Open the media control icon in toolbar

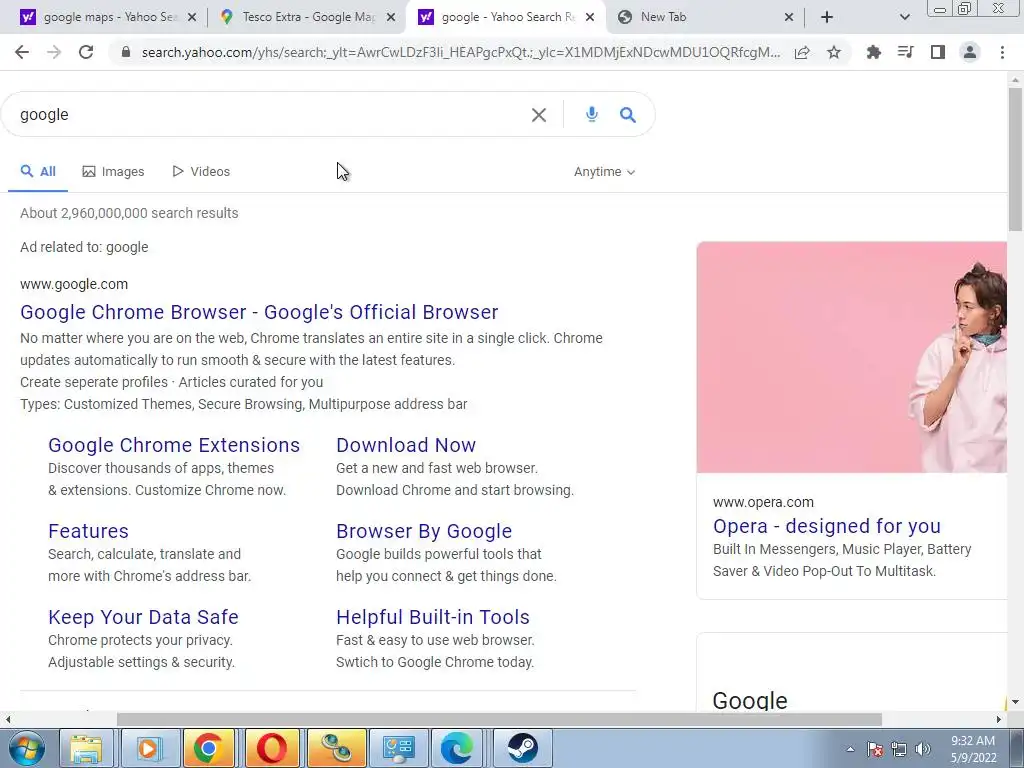(906, 52)
